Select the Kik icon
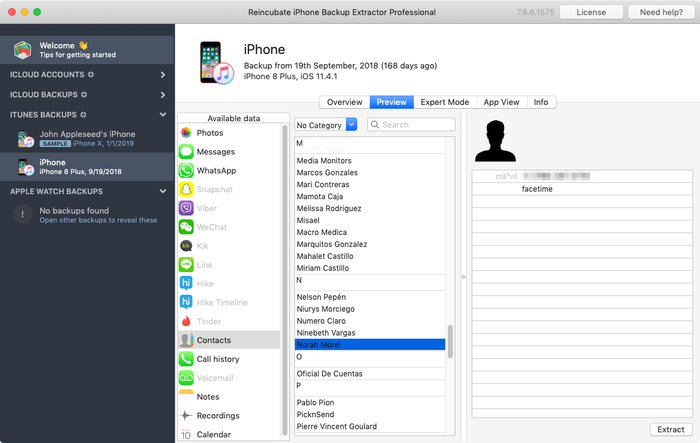The width and height of the screenshot is (700, 443). (x=186, y=246)
